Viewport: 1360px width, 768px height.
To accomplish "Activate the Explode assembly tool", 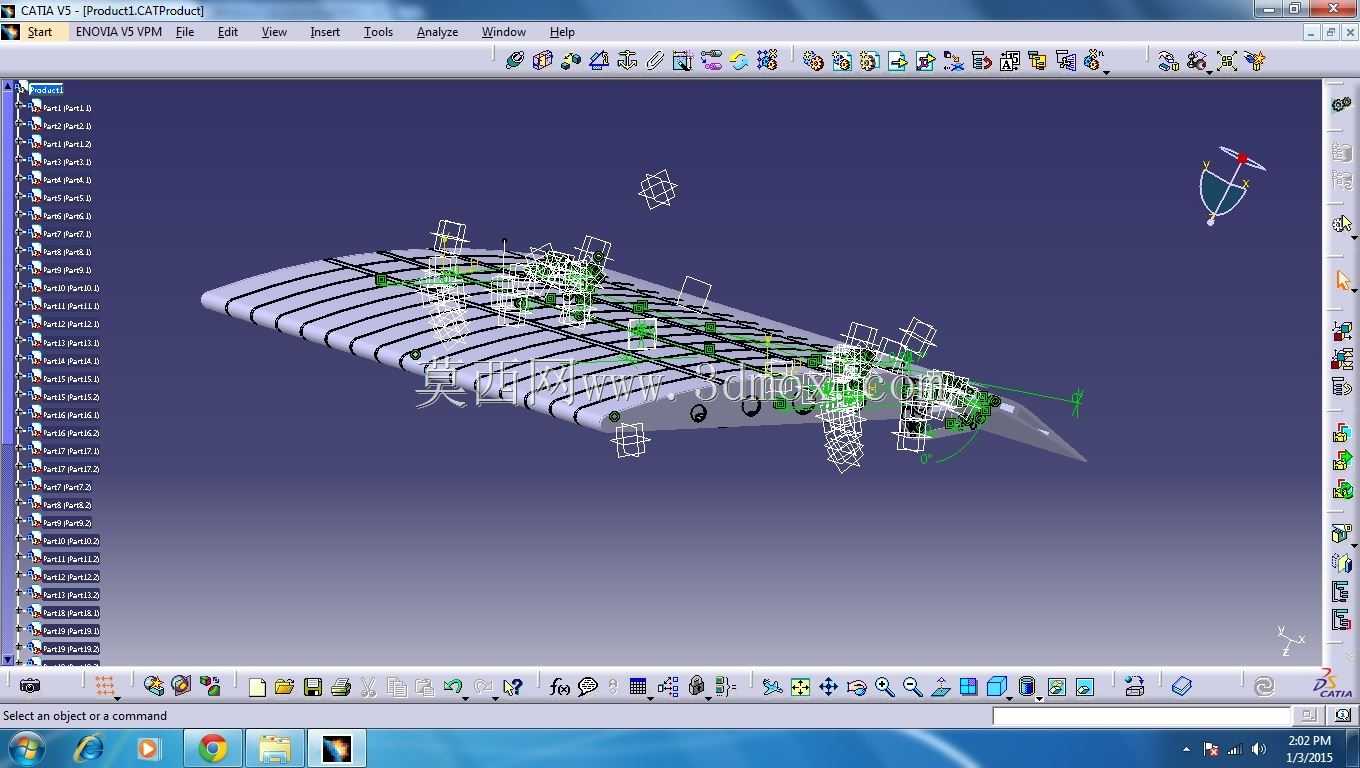I will pyautogui.click(x=1227, y=61).
